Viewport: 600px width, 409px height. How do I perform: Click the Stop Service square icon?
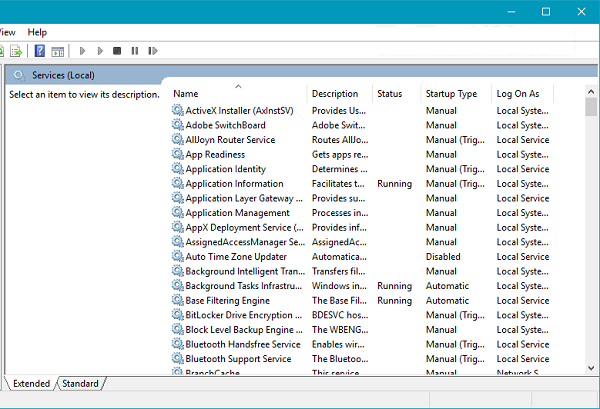[x=117, y=50]
